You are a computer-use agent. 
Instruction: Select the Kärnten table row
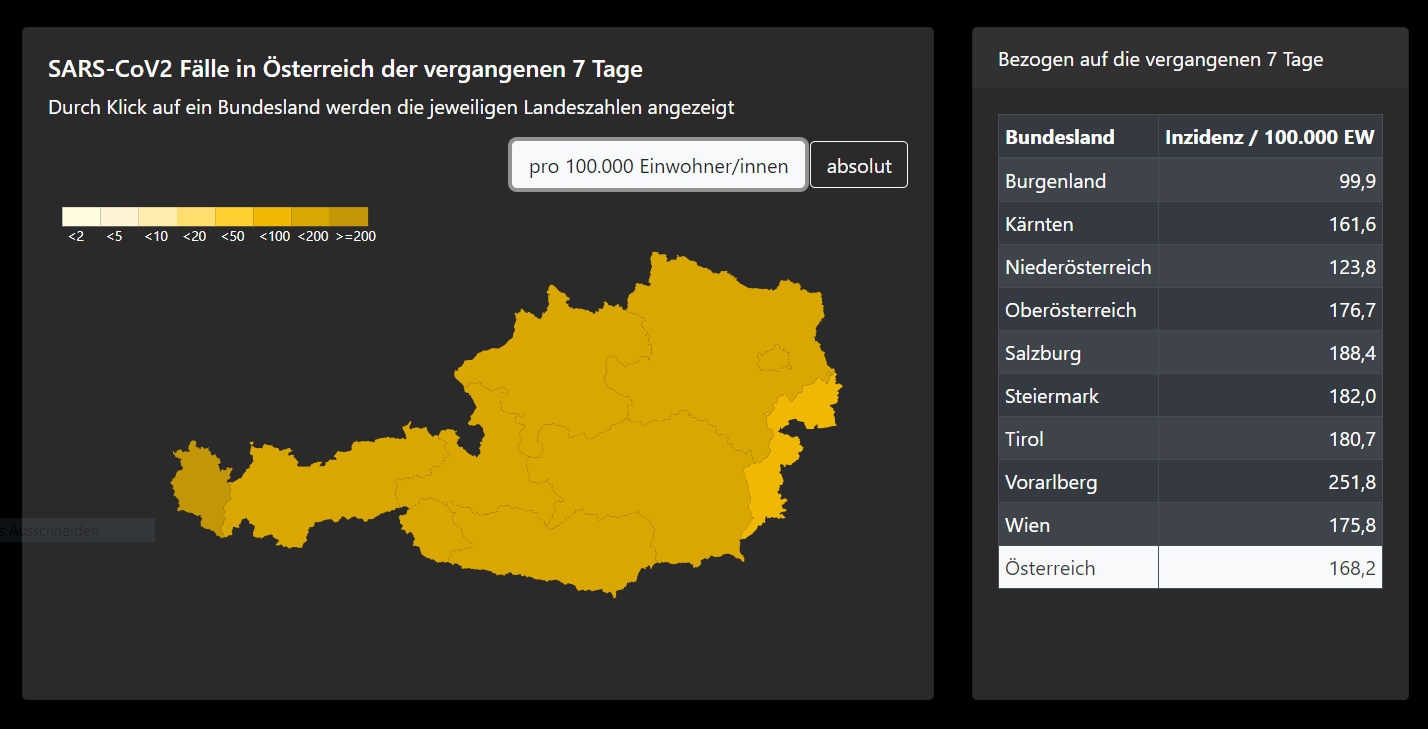(x=1190, y=224)
